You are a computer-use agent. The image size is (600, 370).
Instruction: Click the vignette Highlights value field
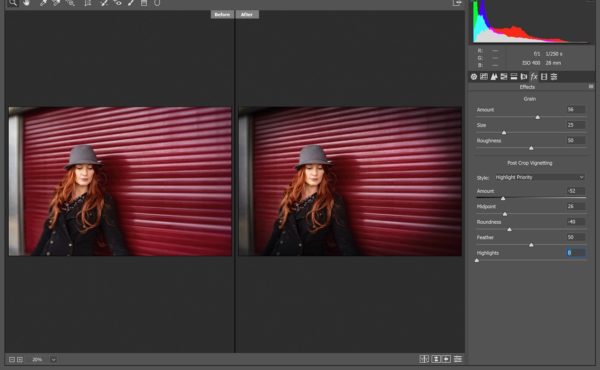[576, 253]
